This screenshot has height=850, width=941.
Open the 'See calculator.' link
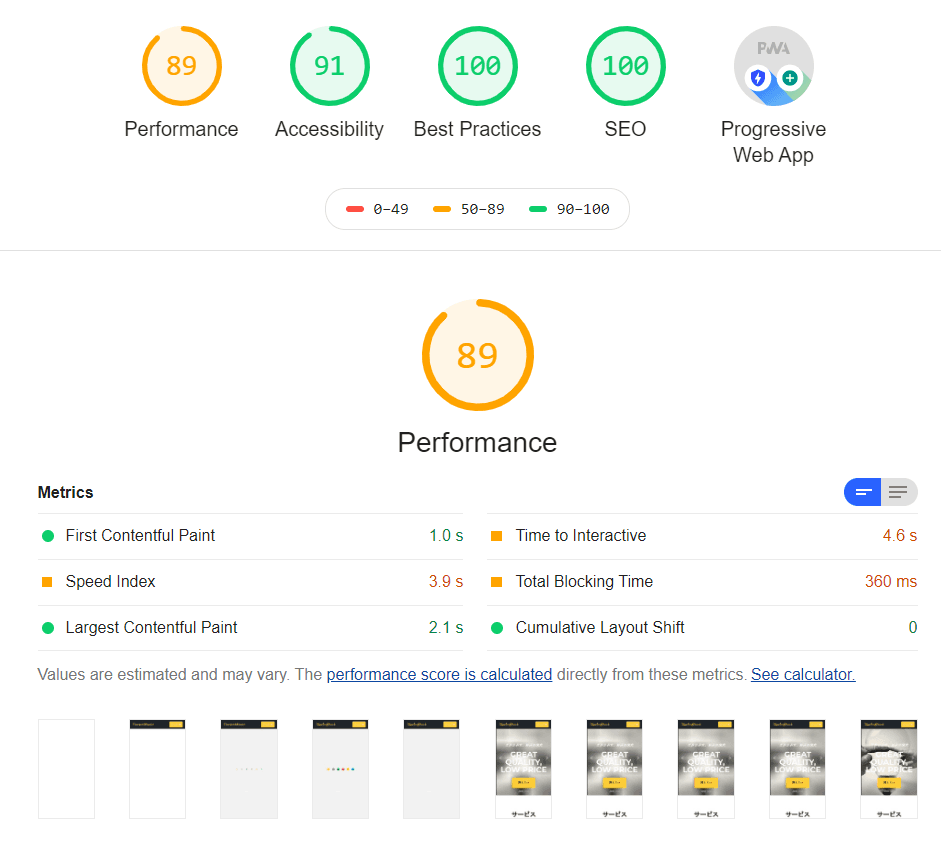click(803, 675)
